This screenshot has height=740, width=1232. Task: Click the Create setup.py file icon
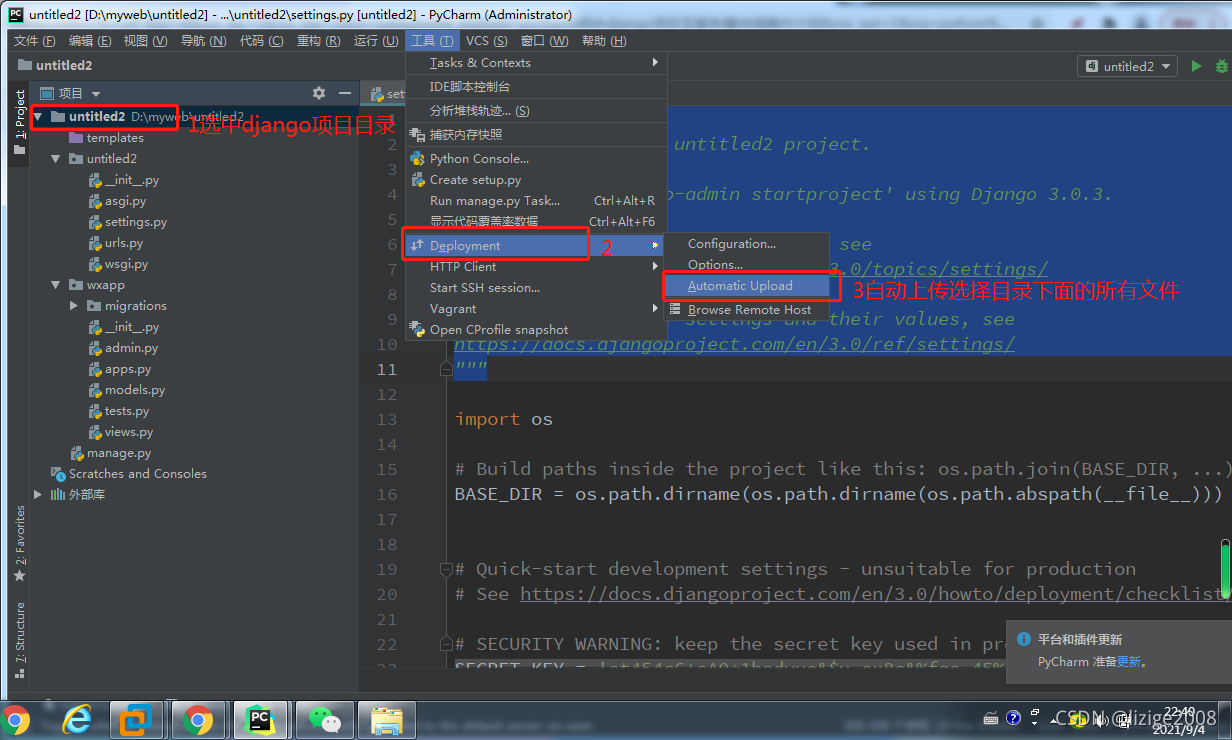point(418,180)
